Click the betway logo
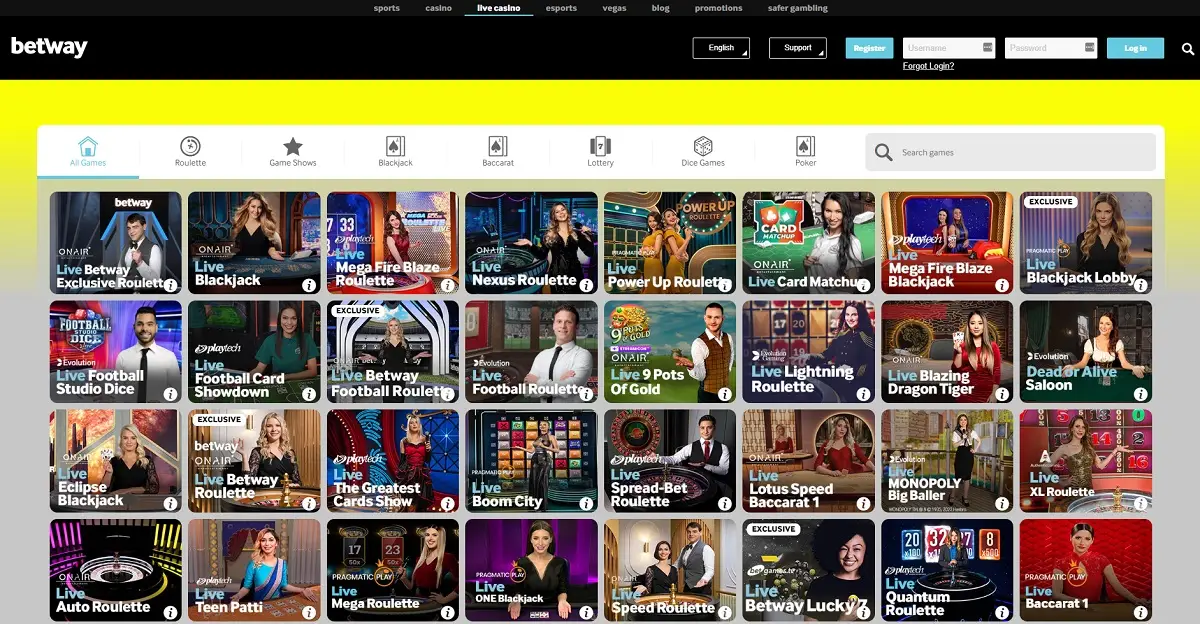The image size is (1200, 624). click(x=49, y=47)
